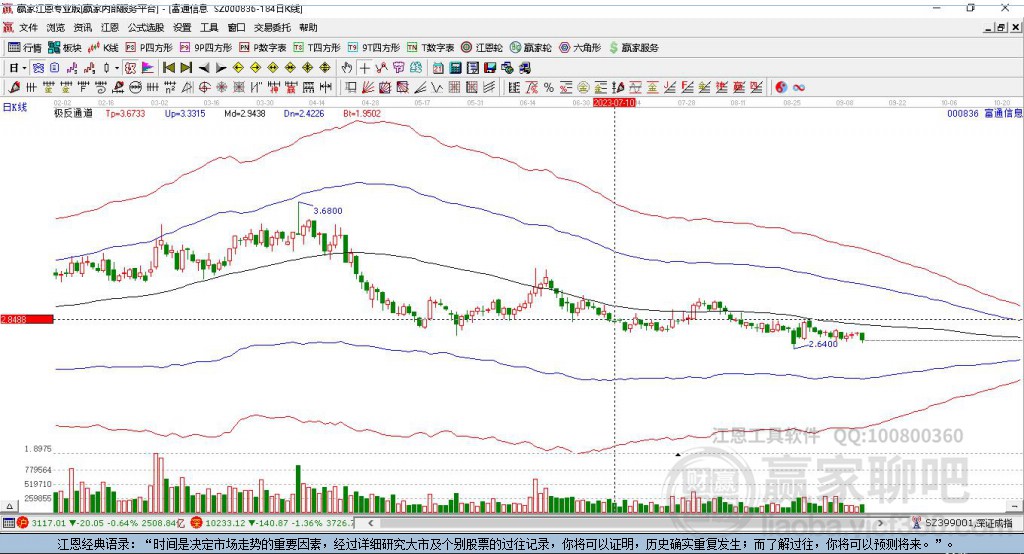Open the 浏览 menu
1024x554 pixels.
(x=56, y=27)
